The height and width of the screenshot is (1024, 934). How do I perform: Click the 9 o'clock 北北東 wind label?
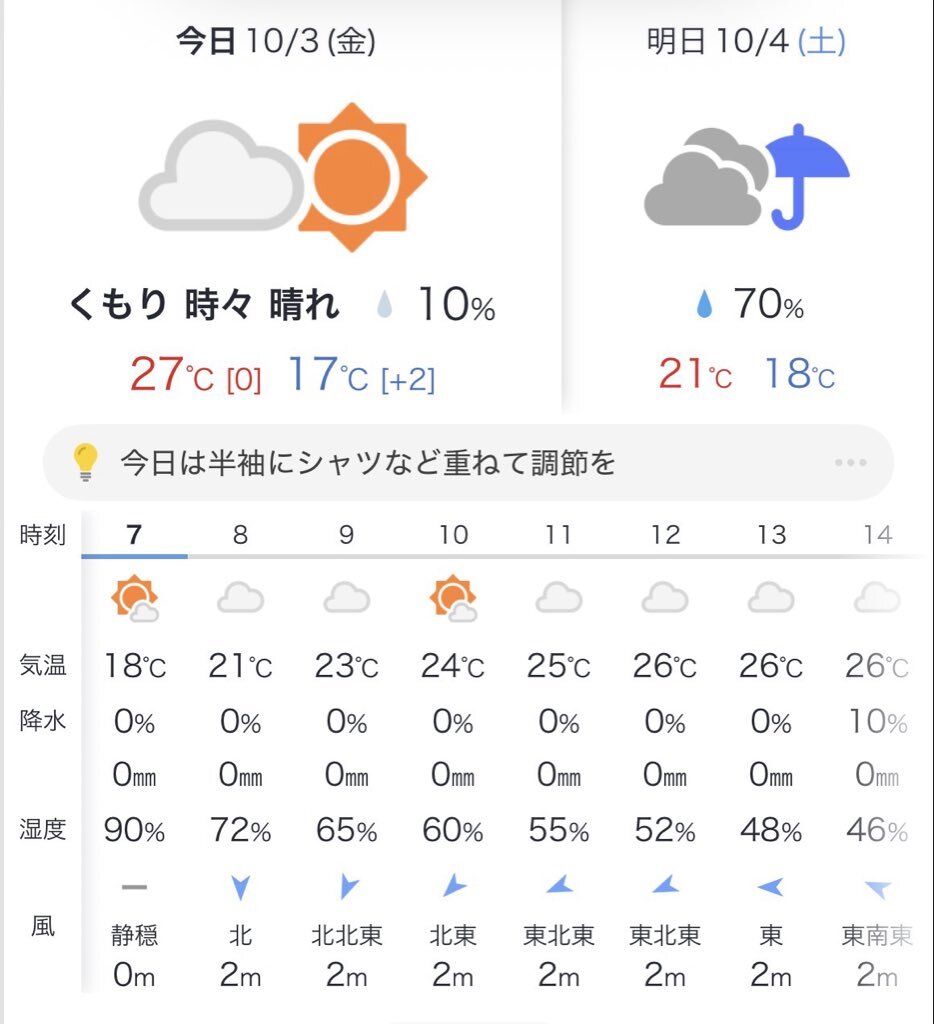point(347,935)
